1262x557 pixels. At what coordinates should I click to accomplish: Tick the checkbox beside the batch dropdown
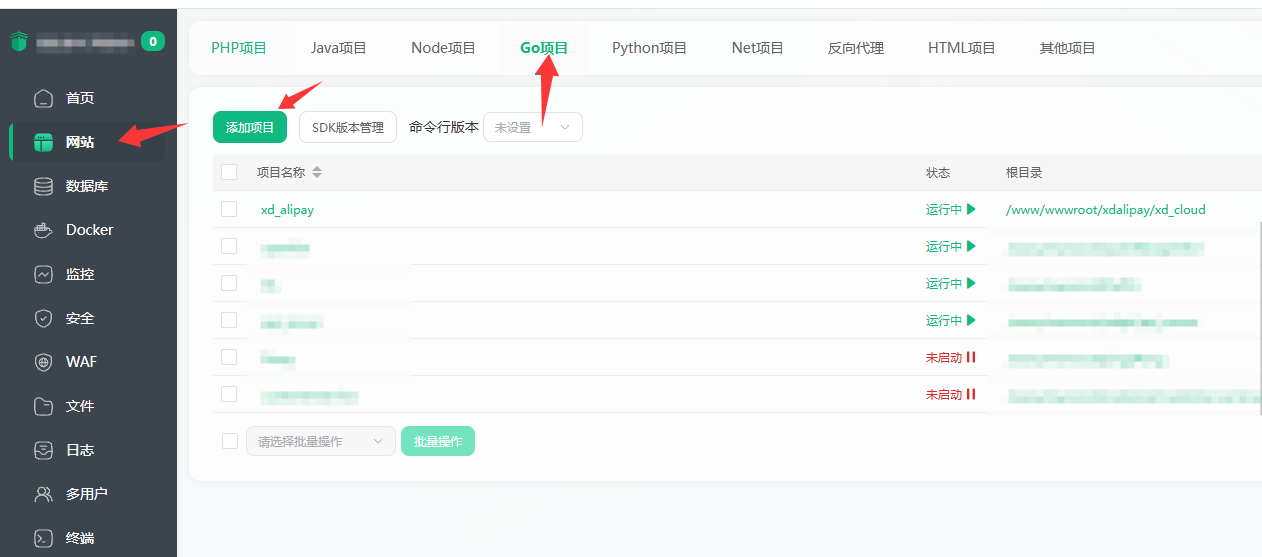229,441
